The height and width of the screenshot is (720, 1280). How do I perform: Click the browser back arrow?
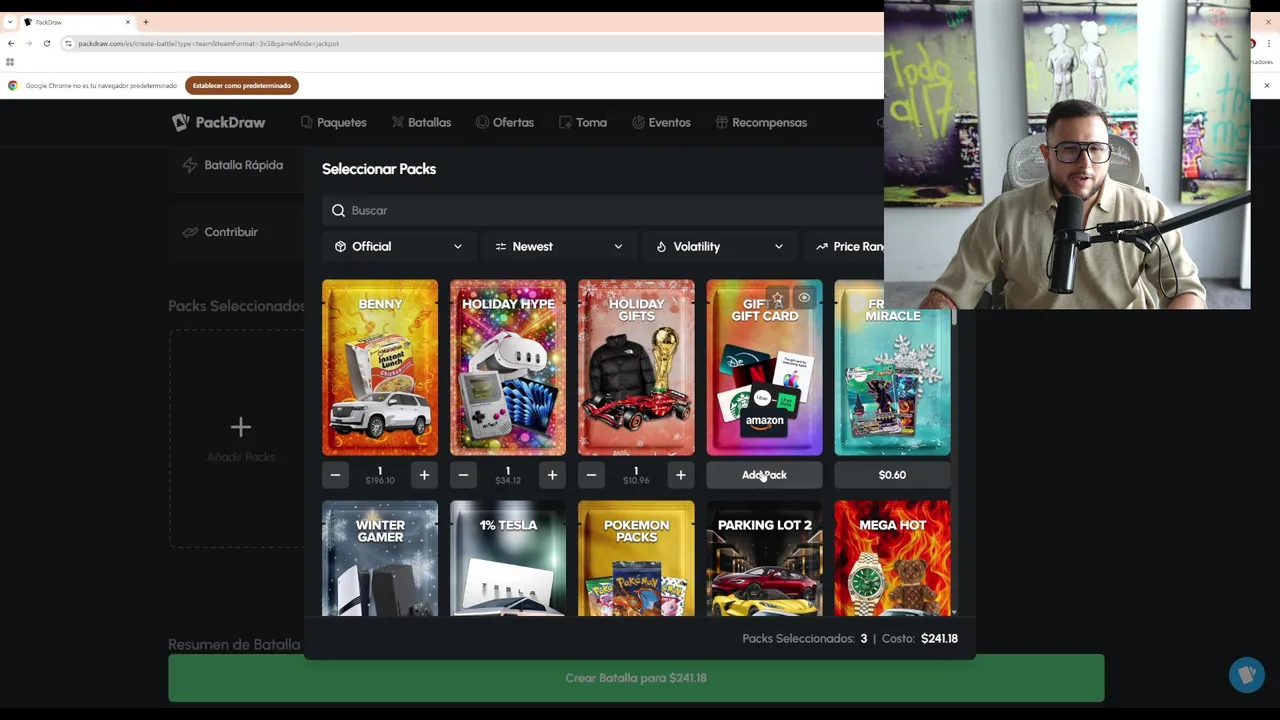(x=11, y=43)
